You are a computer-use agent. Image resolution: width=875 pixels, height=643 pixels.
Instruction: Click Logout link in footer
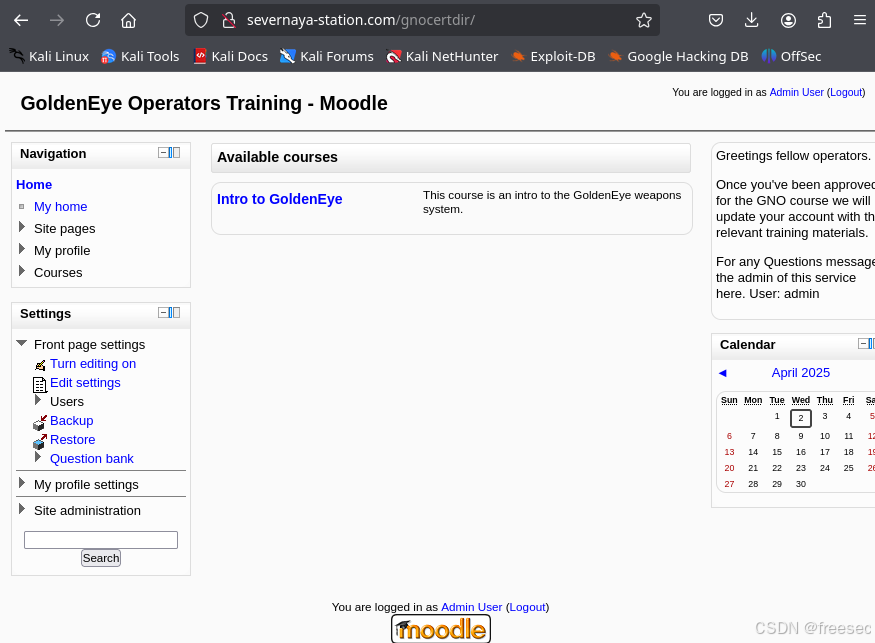(527, 607)
